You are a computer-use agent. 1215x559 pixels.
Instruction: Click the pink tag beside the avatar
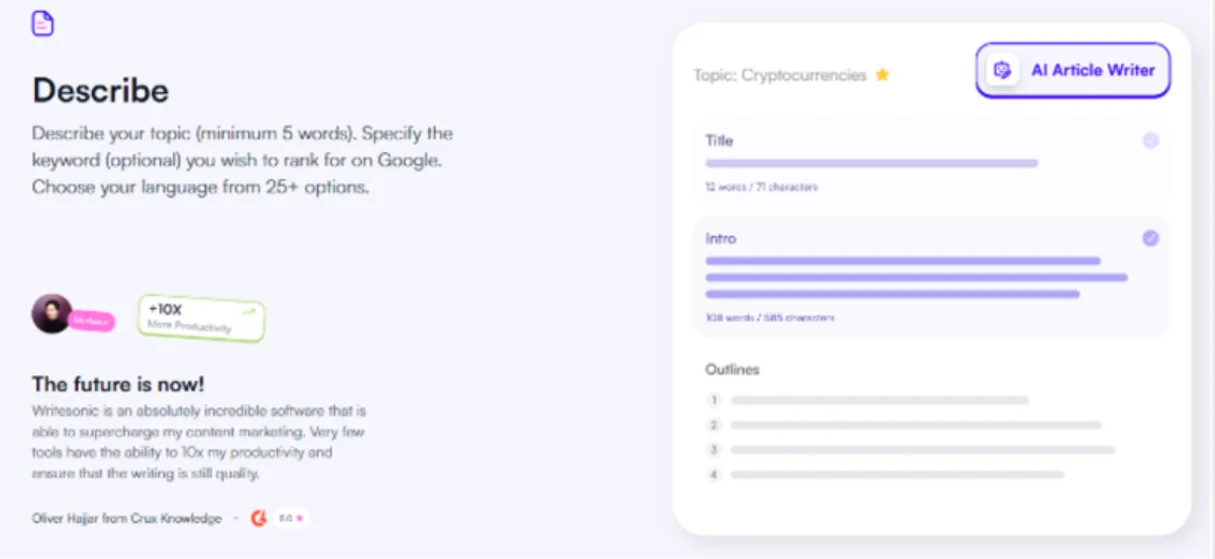(x=92, y=321)
